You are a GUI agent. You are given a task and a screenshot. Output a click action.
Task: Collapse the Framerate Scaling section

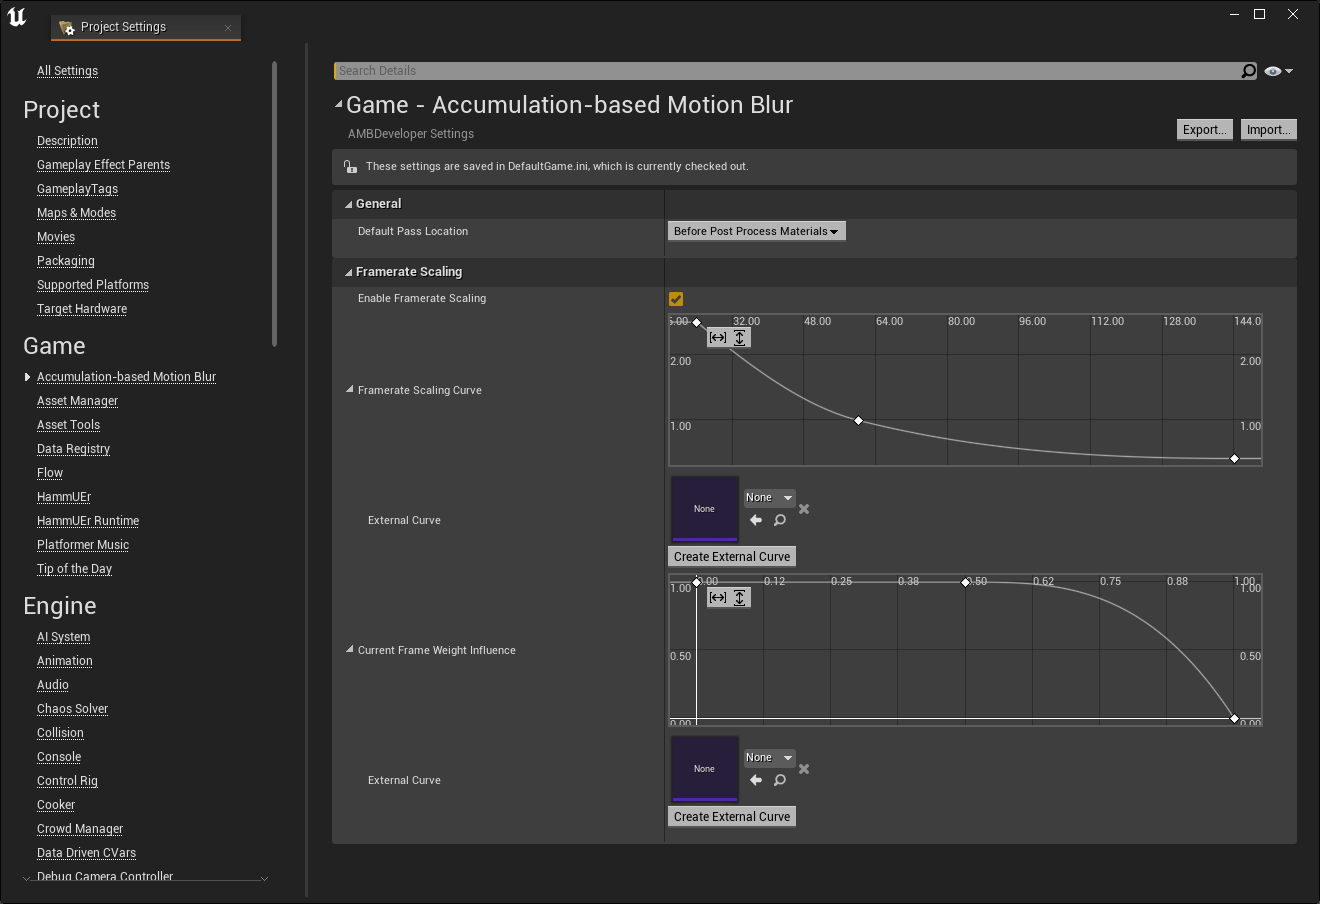(x=349, y=272)
